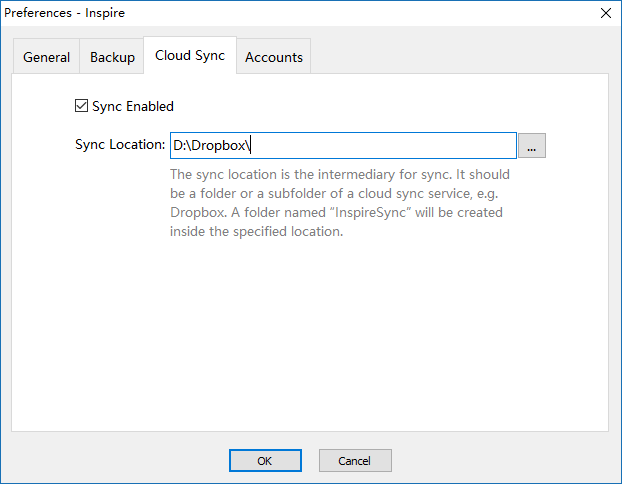Browse for sync folder with ellipsis button
This screenshot has width=622, height=484.
click(x=531, y=146)
